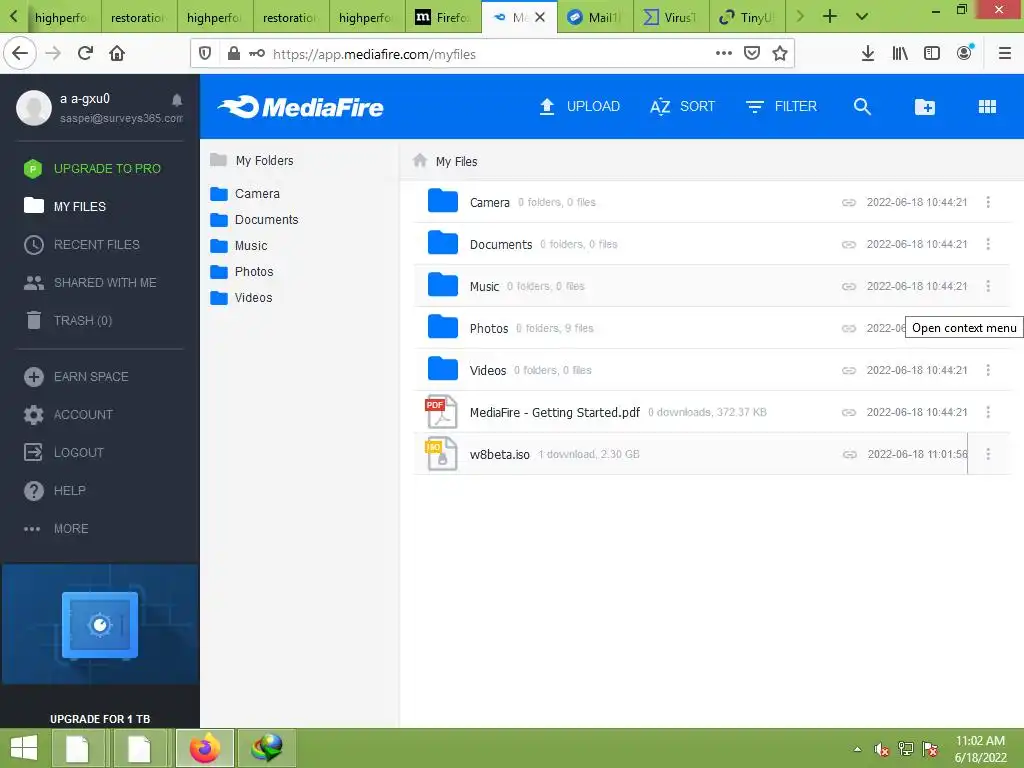Switch to the Mail tab
This screenshot has width=1024, height=768.
(595, 18)
